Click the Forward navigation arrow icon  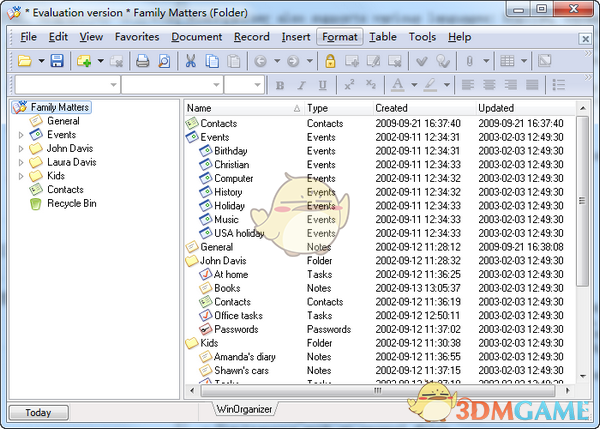tap(293, 61)
